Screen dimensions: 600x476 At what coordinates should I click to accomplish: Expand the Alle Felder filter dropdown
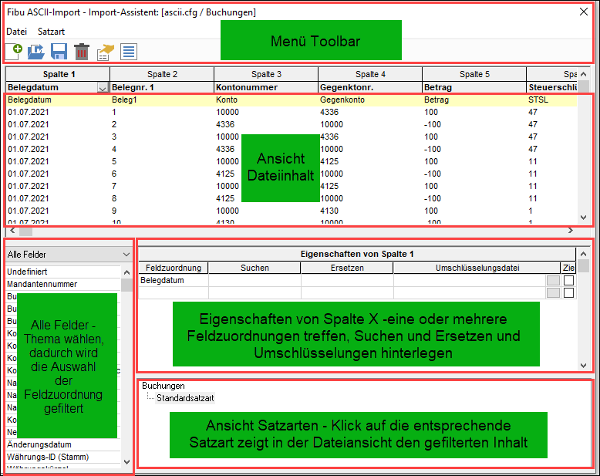(x=126, y=254)
